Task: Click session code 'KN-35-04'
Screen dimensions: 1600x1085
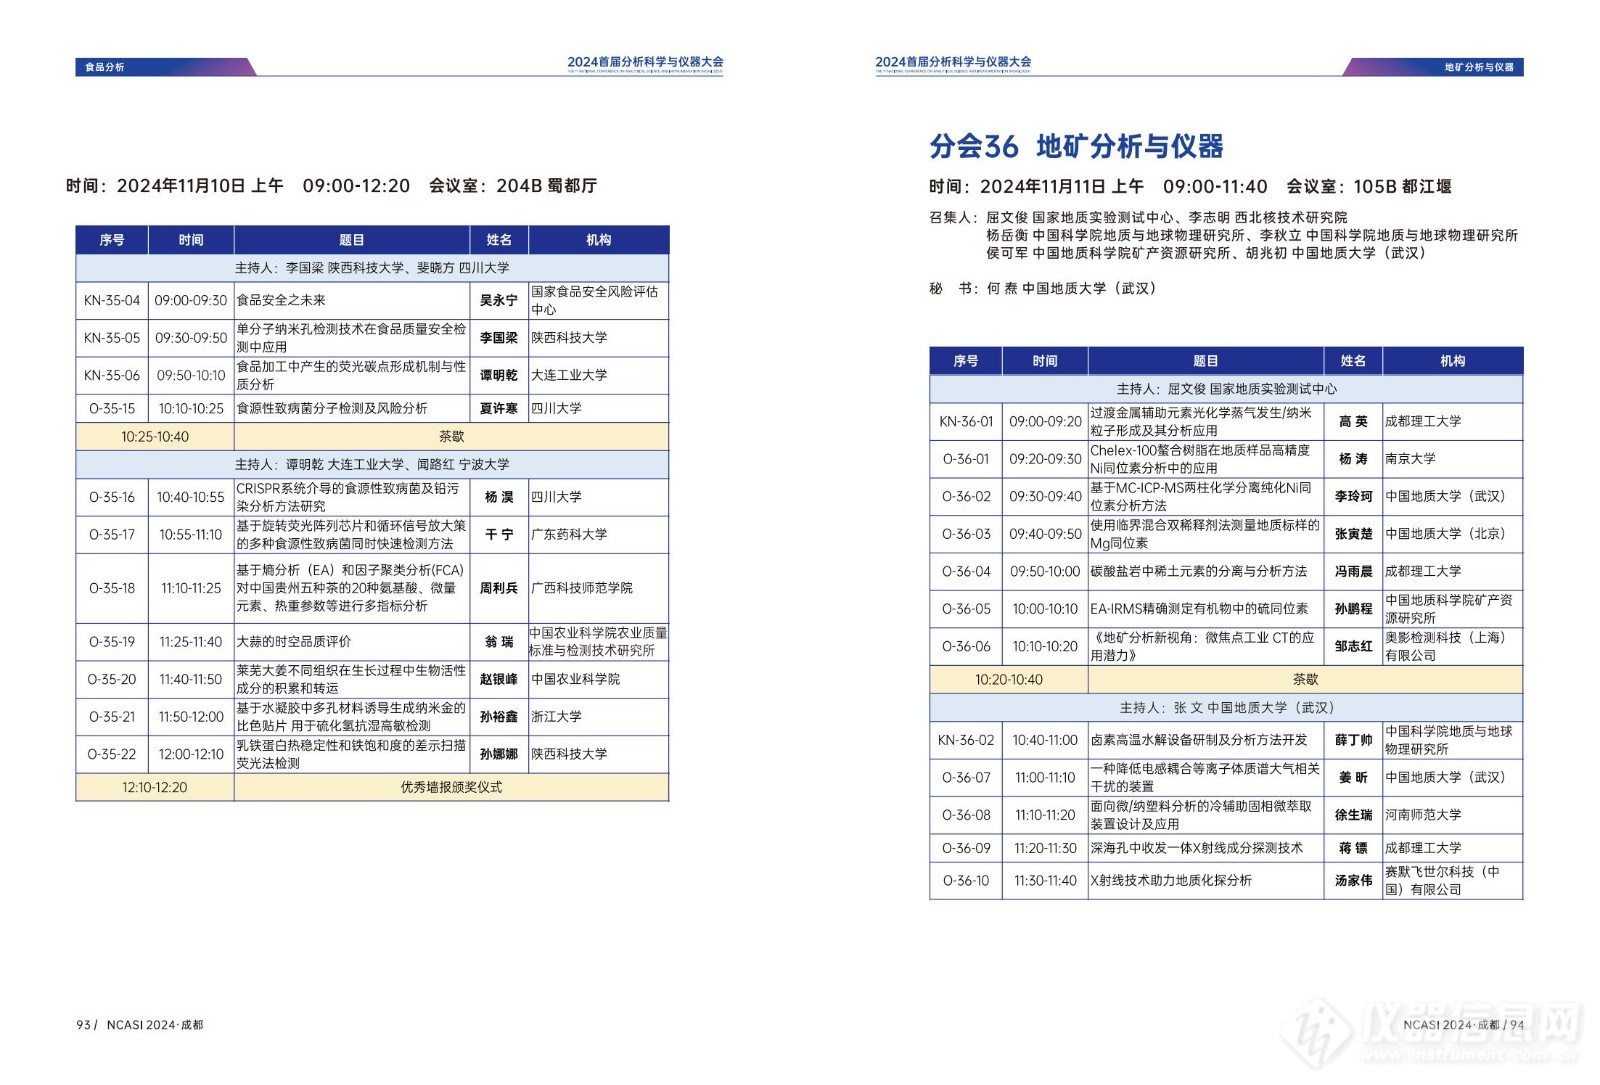Action: [112, 300]
